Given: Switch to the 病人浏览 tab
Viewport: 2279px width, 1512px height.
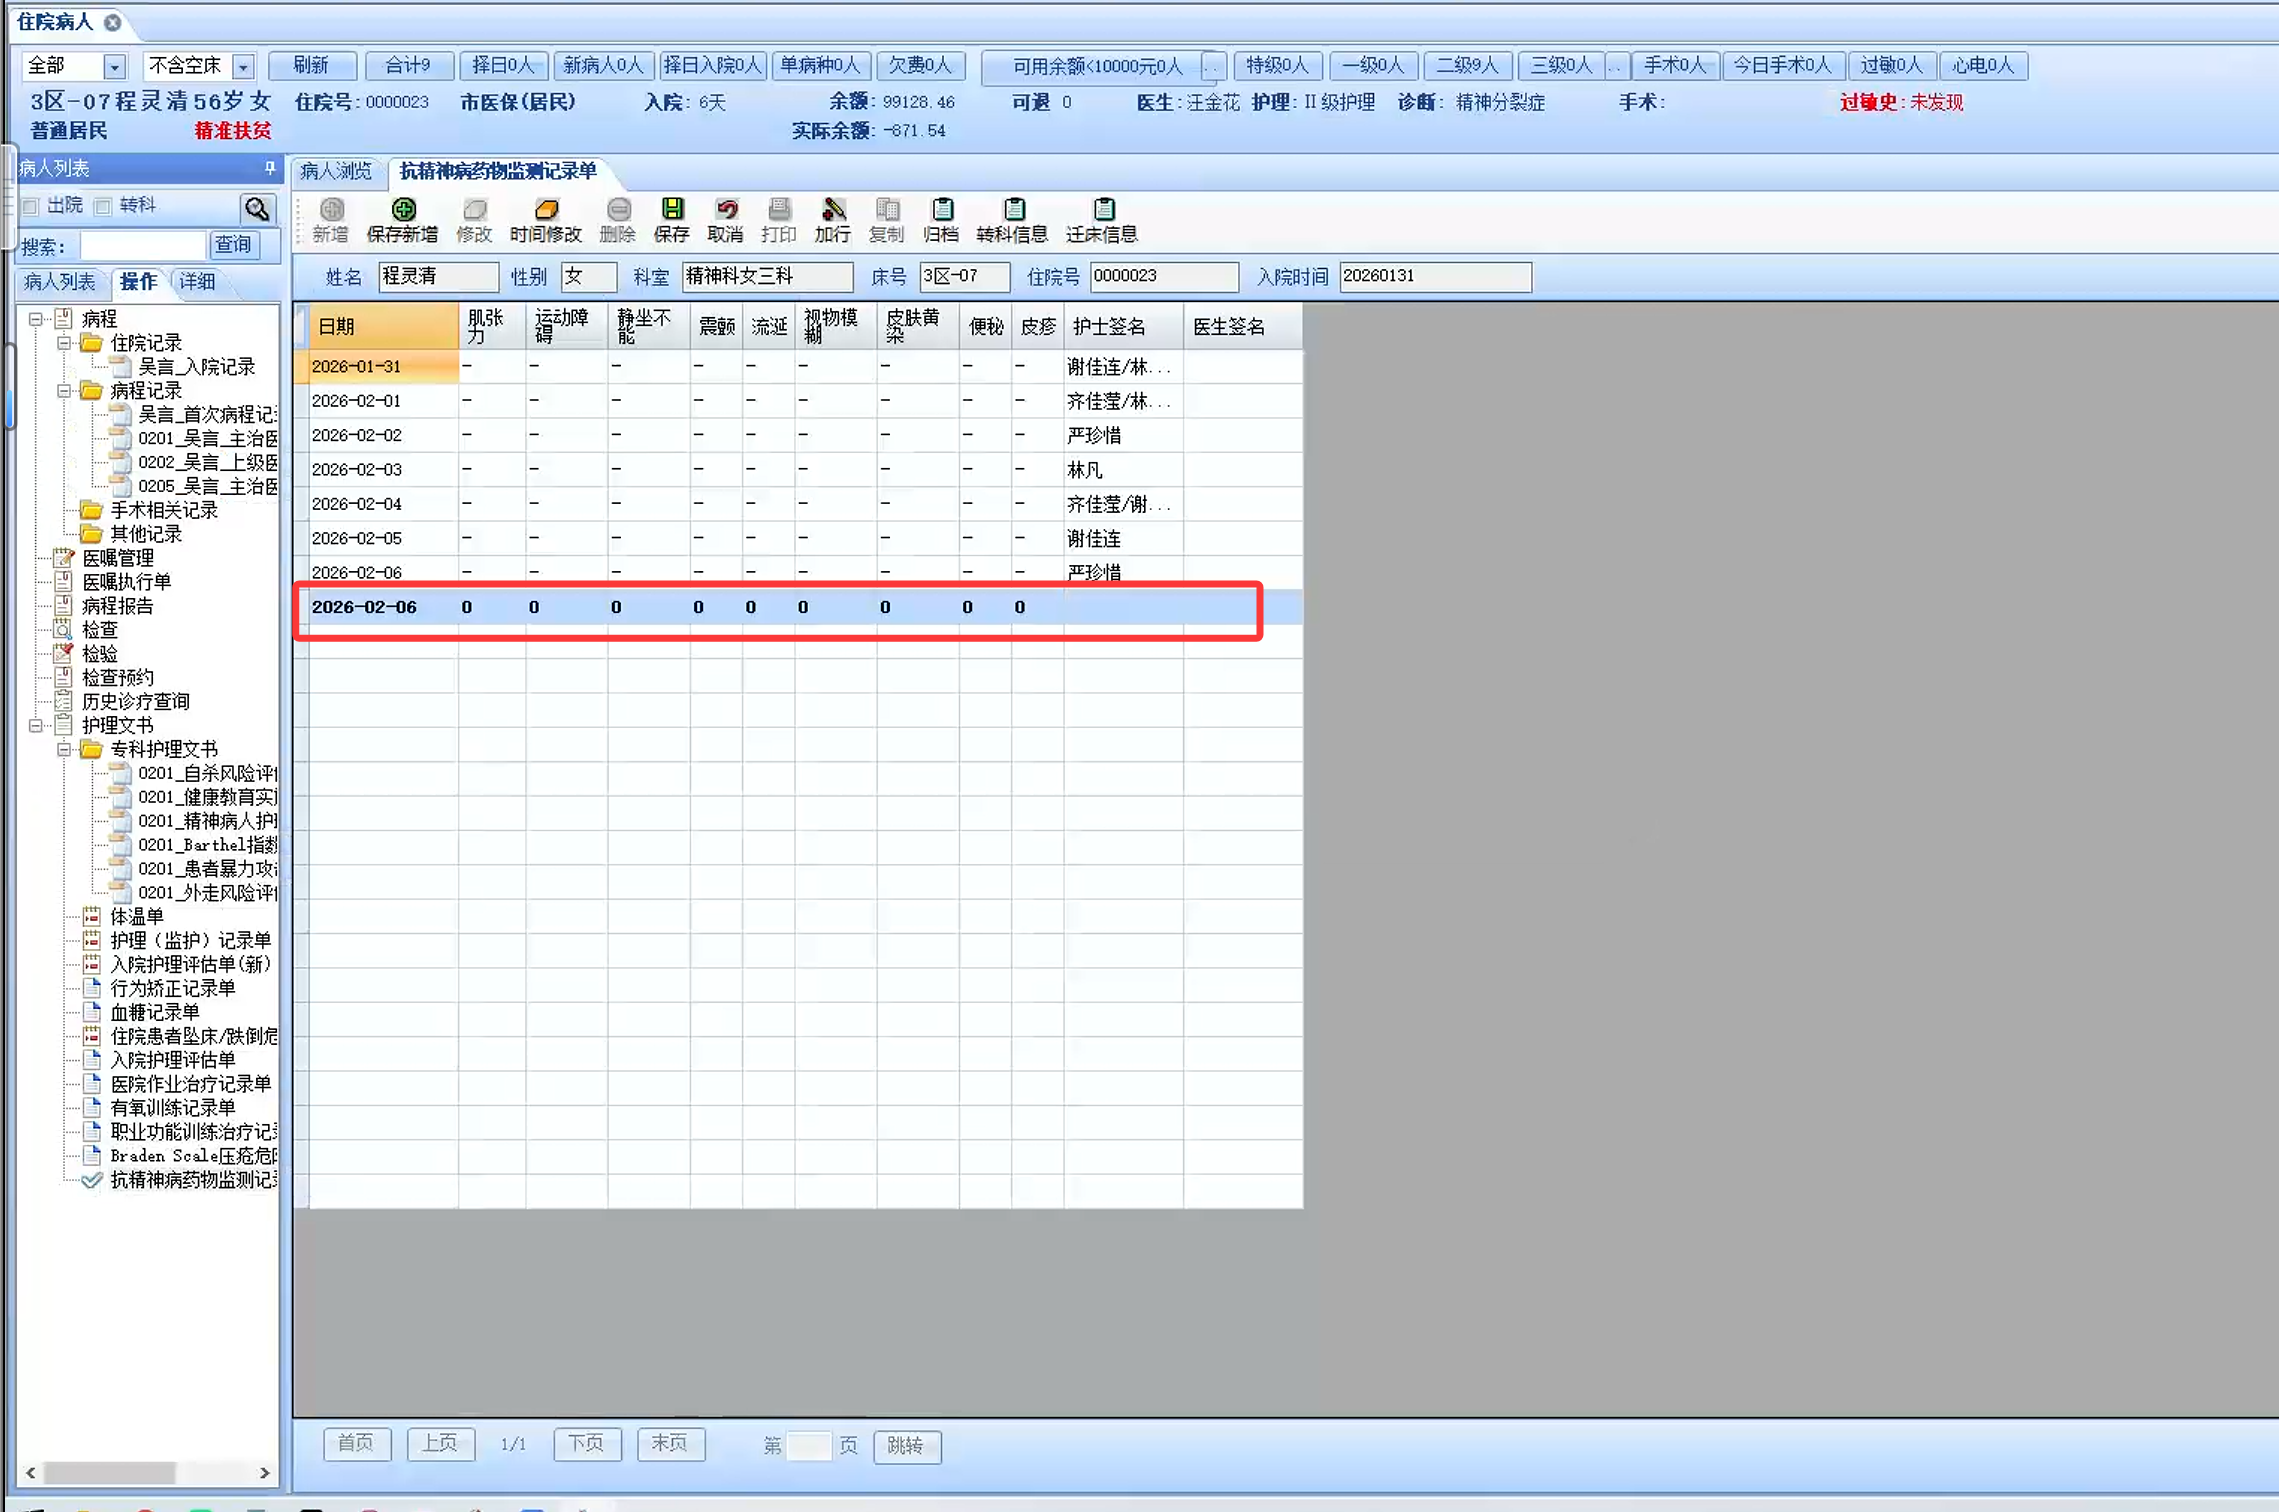Looking at the screenshot, I should 337,171.
